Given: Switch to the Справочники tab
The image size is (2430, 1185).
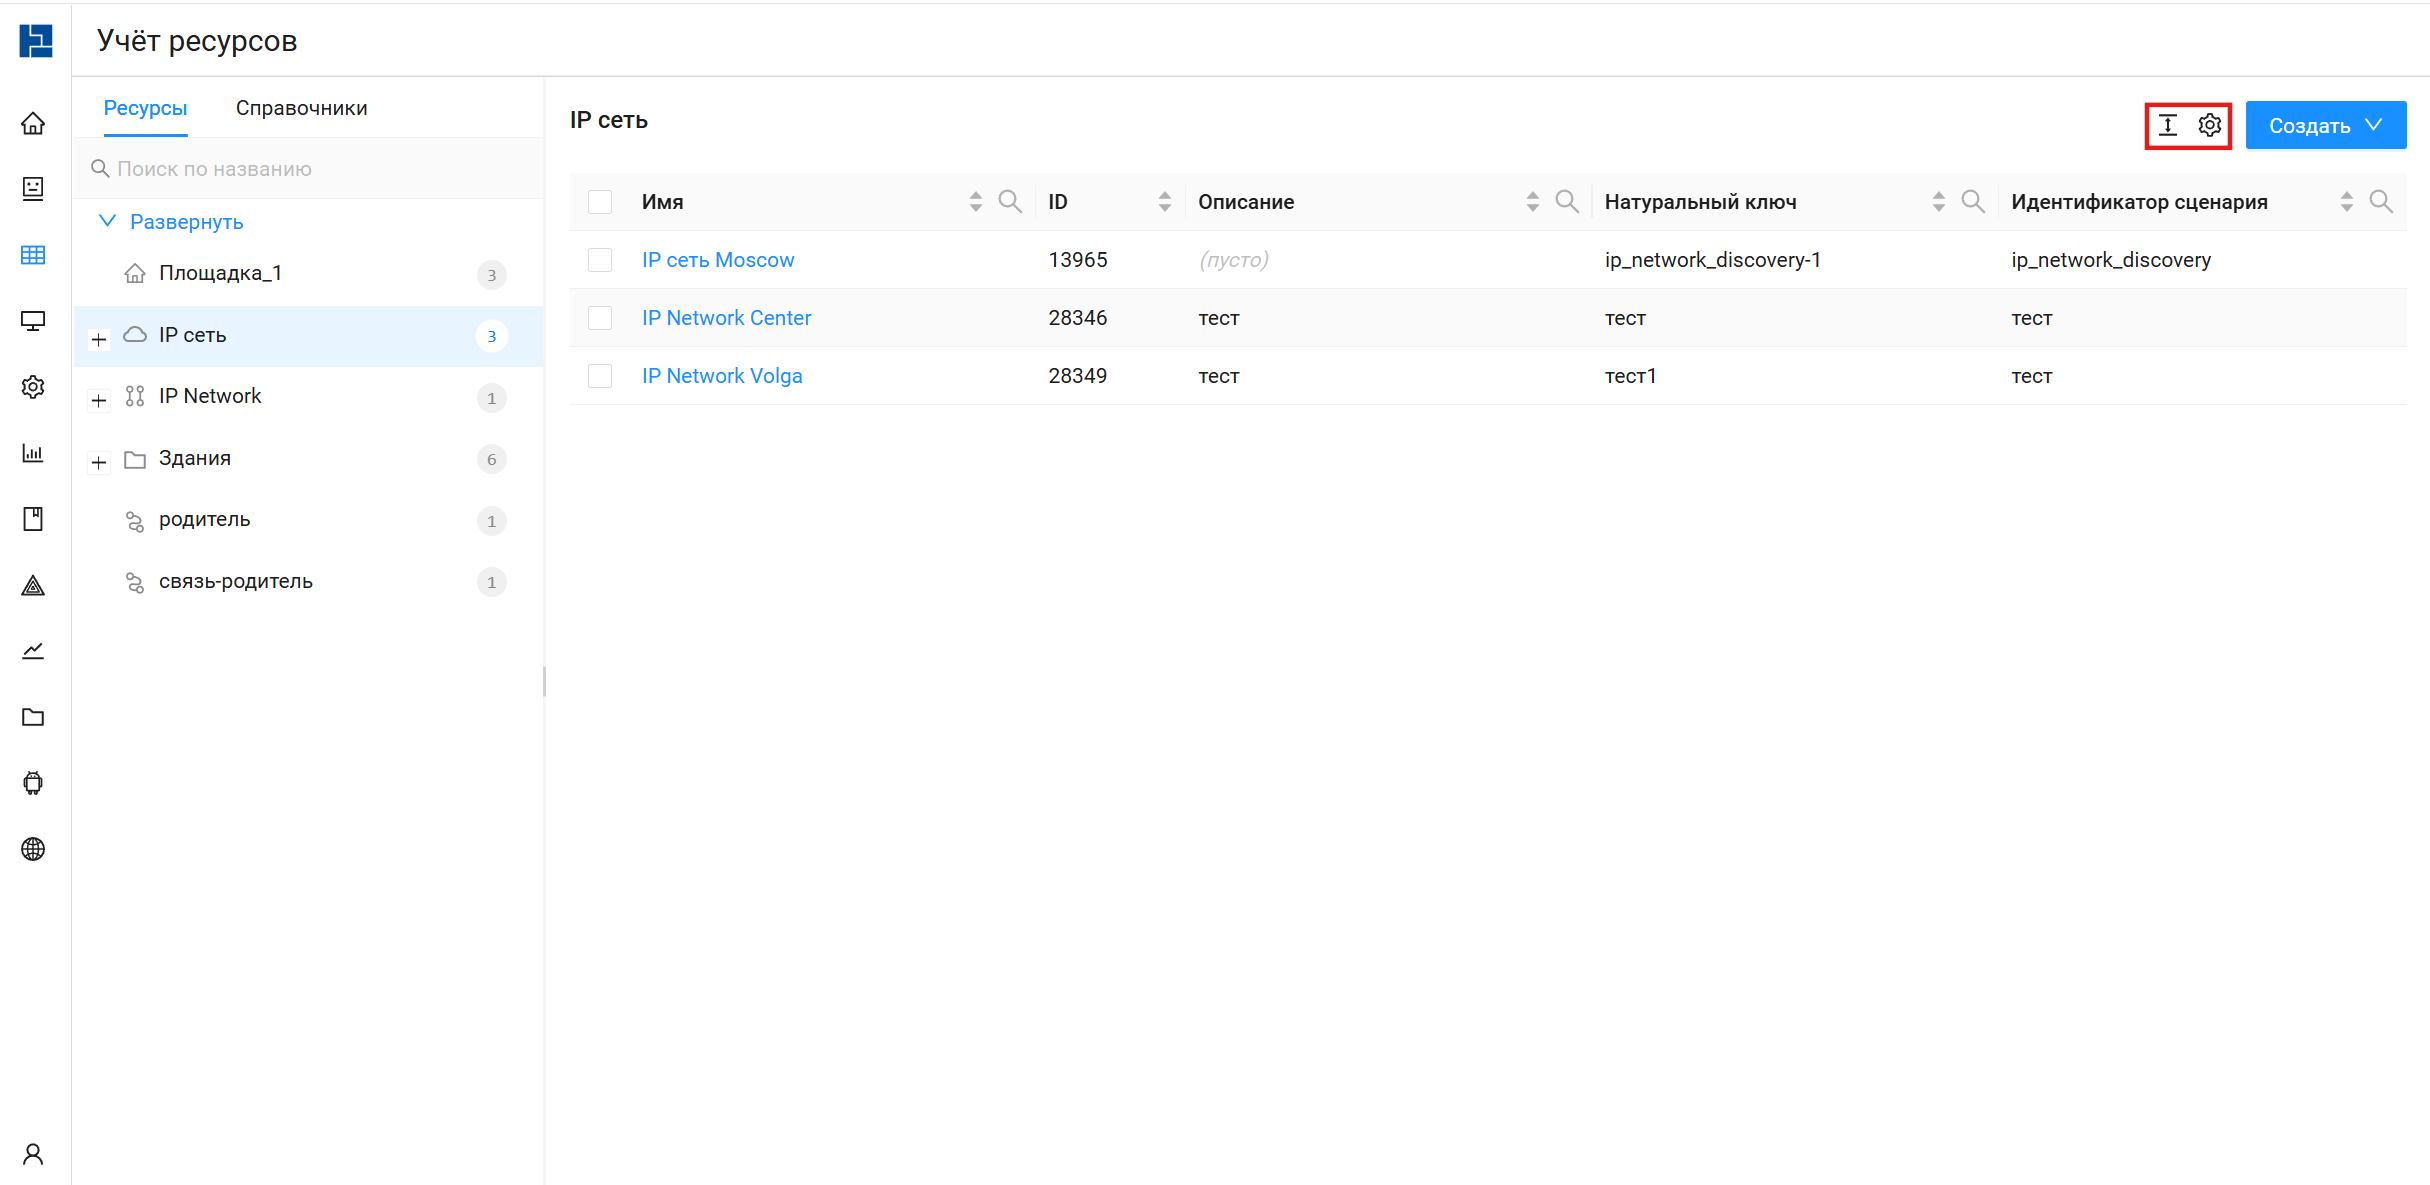Looking at the screenshot, I should (x=301, y=108).
